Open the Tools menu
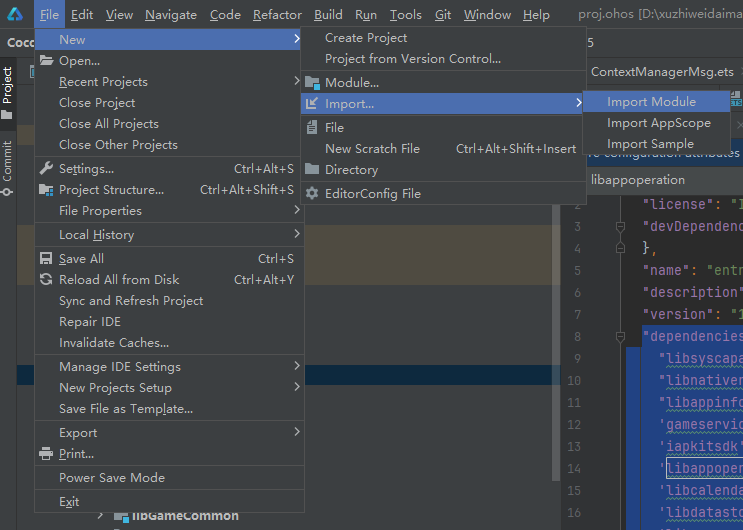The height and width of the screenshot is (530, 743). pyautogui.click(x=406, y=15)
